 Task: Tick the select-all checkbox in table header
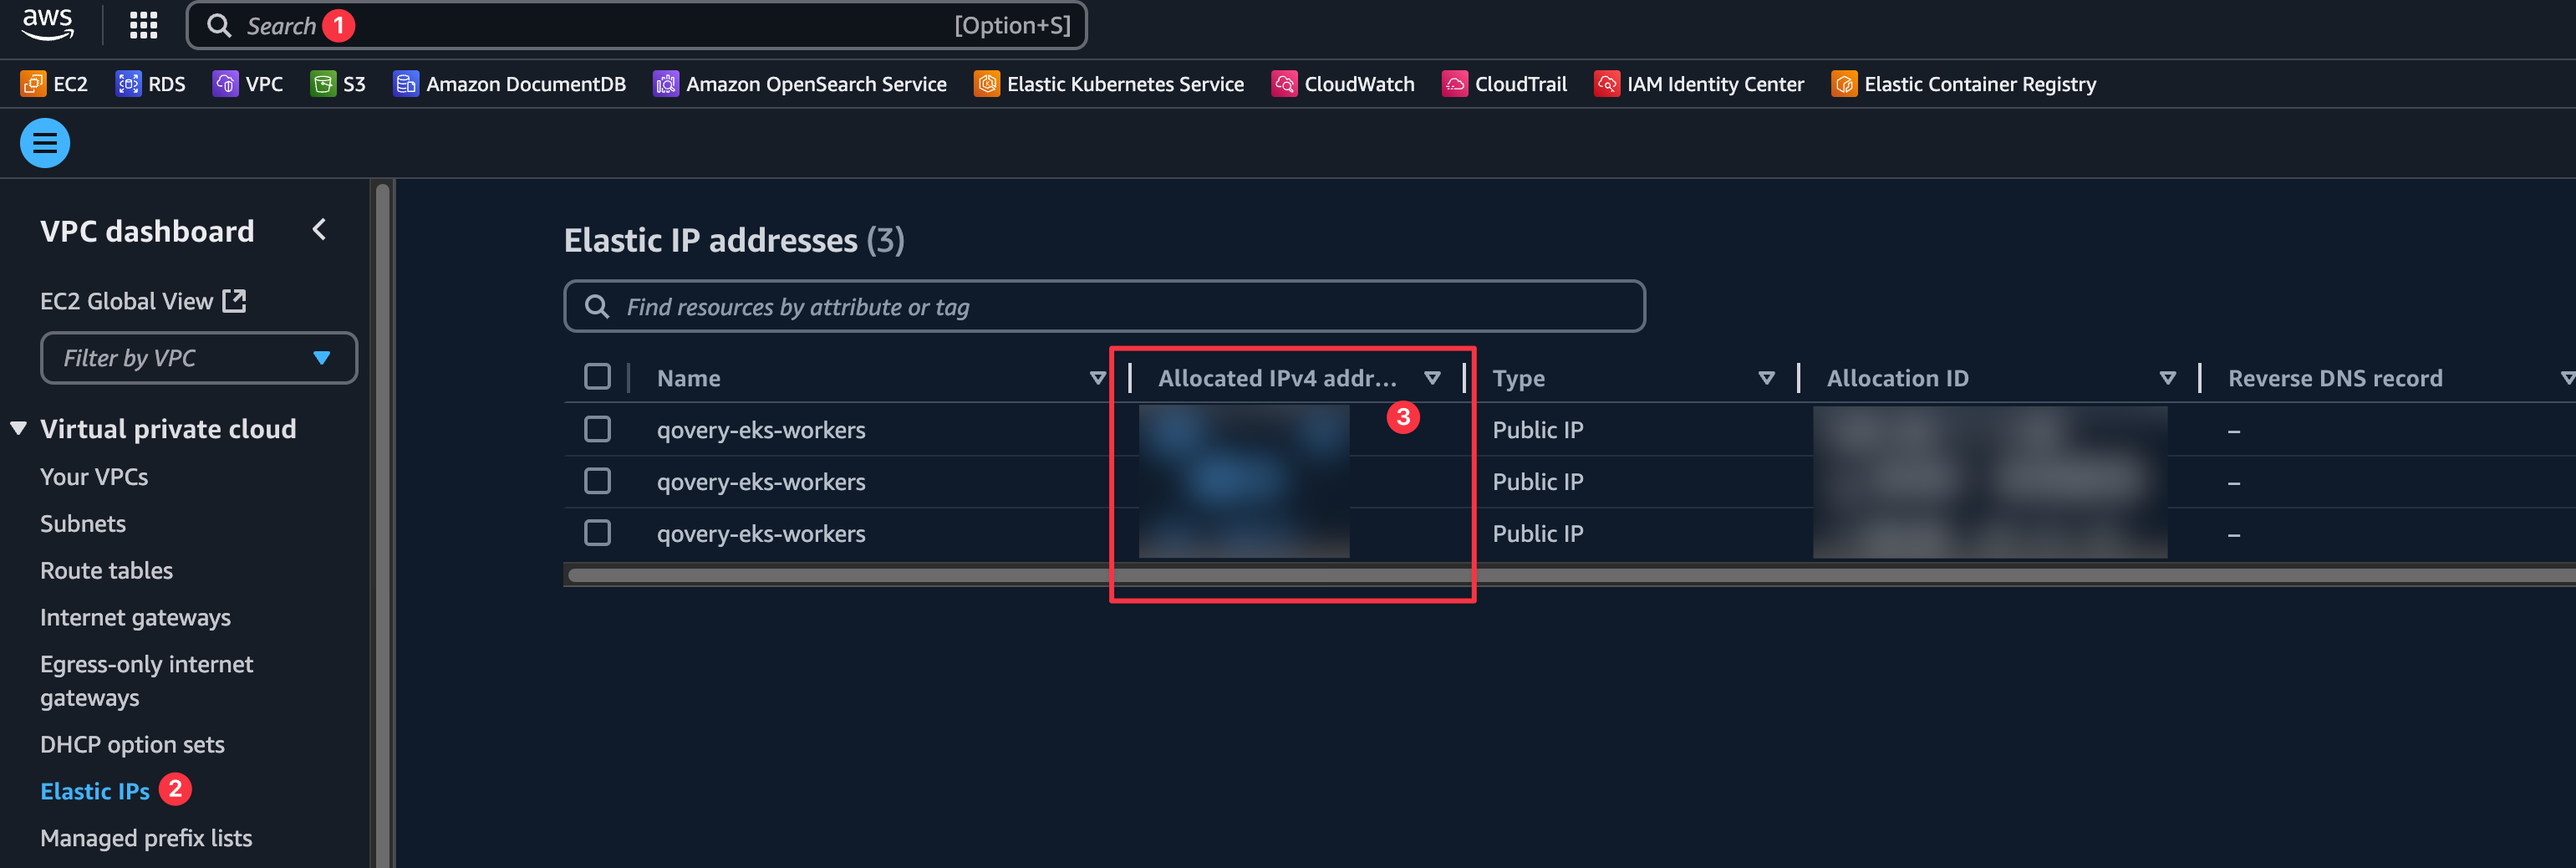click(x=597, y=377)
